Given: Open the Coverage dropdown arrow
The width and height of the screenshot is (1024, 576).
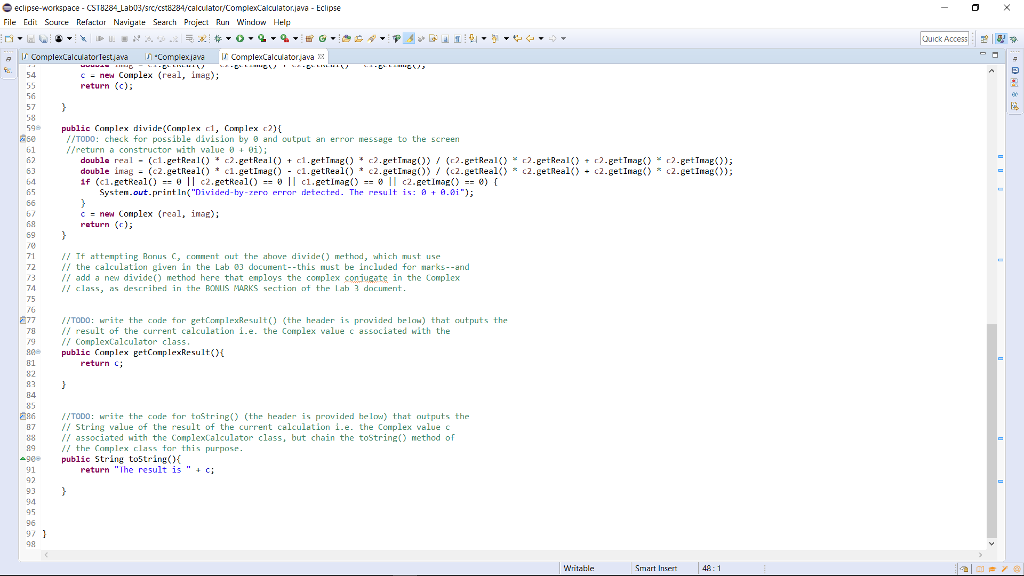Looking at the screenshot, I should click(274, 39).
